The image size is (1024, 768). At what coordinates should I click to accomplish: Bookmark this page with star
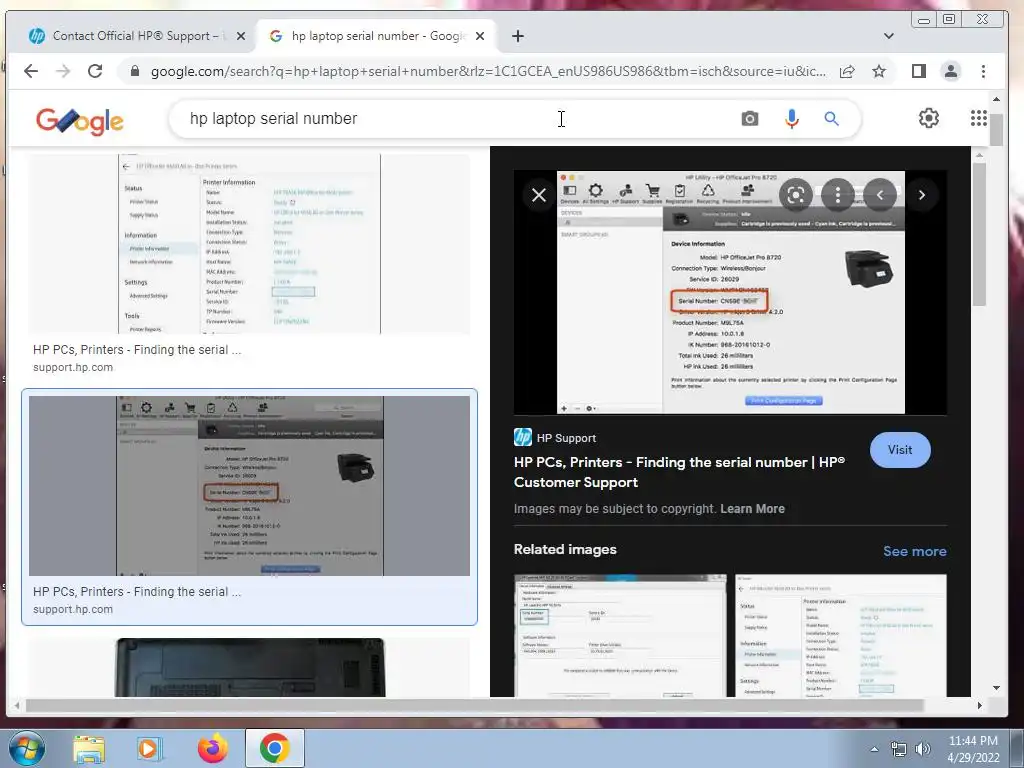click(x=879, y=71)
